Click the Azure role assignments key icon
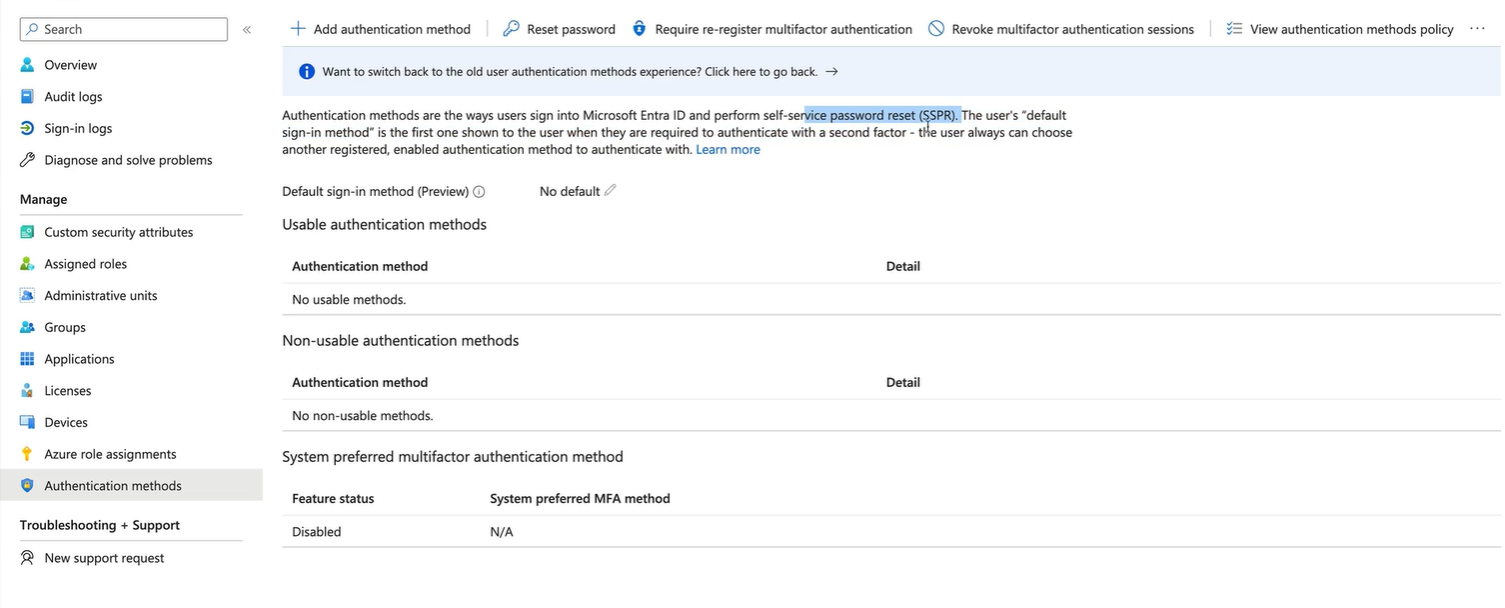The width and height of the screenshot is (1505, 608). tap(27, 454)
